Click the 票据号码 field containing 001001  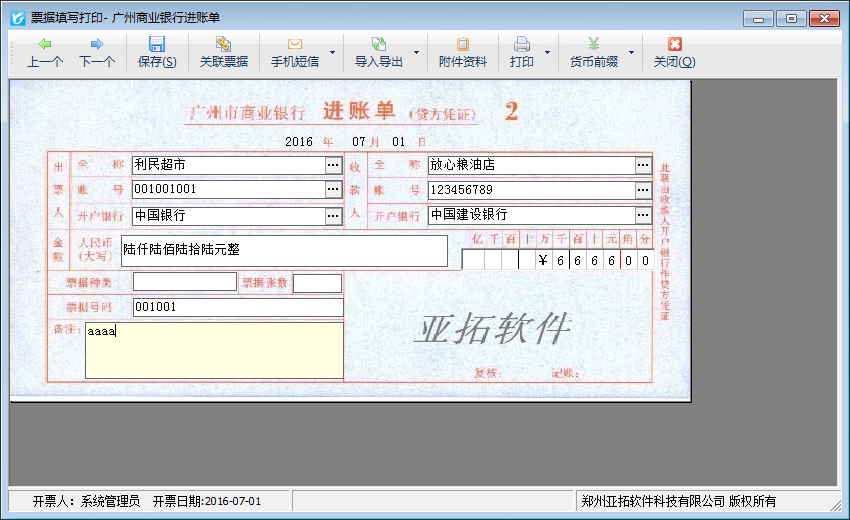click(237, 307)
